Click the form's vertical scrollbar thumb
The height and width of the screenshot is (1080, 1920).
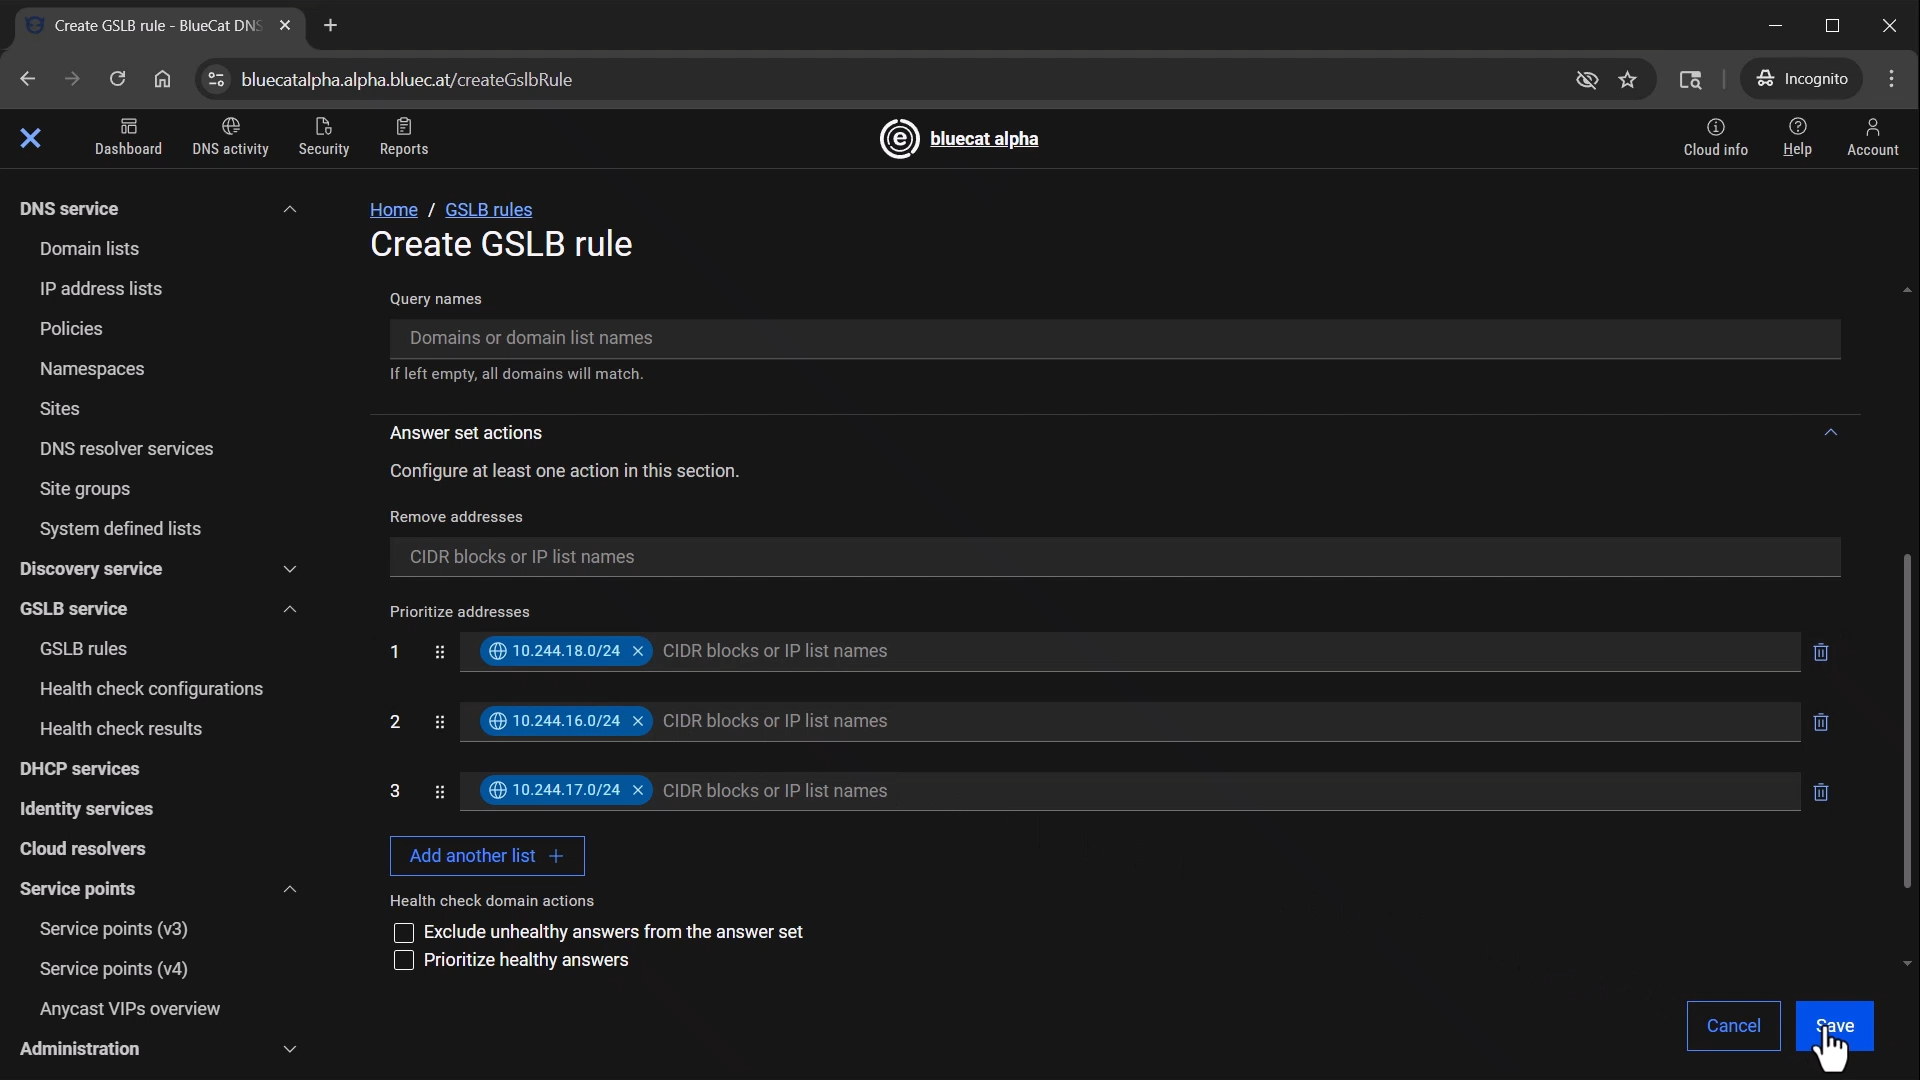(x=1906, y=720)
